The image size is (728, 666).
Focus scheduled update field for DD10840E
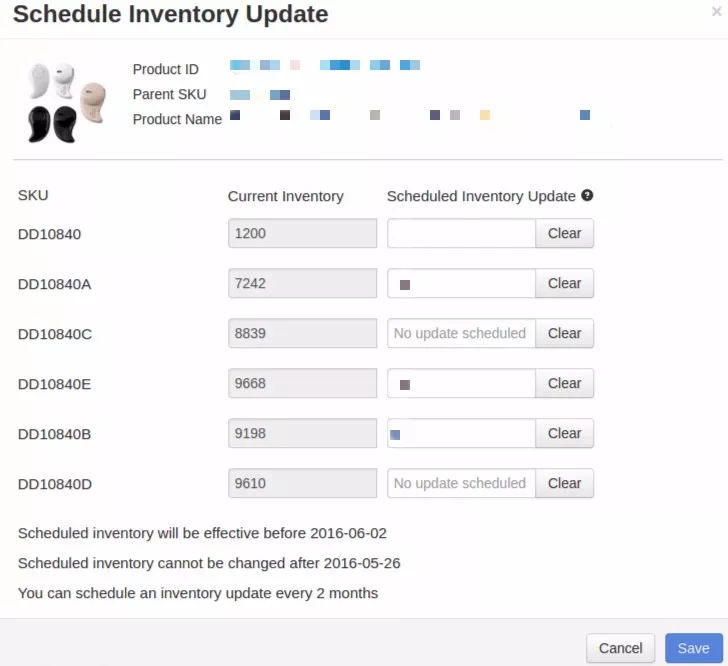coord(461,383)
